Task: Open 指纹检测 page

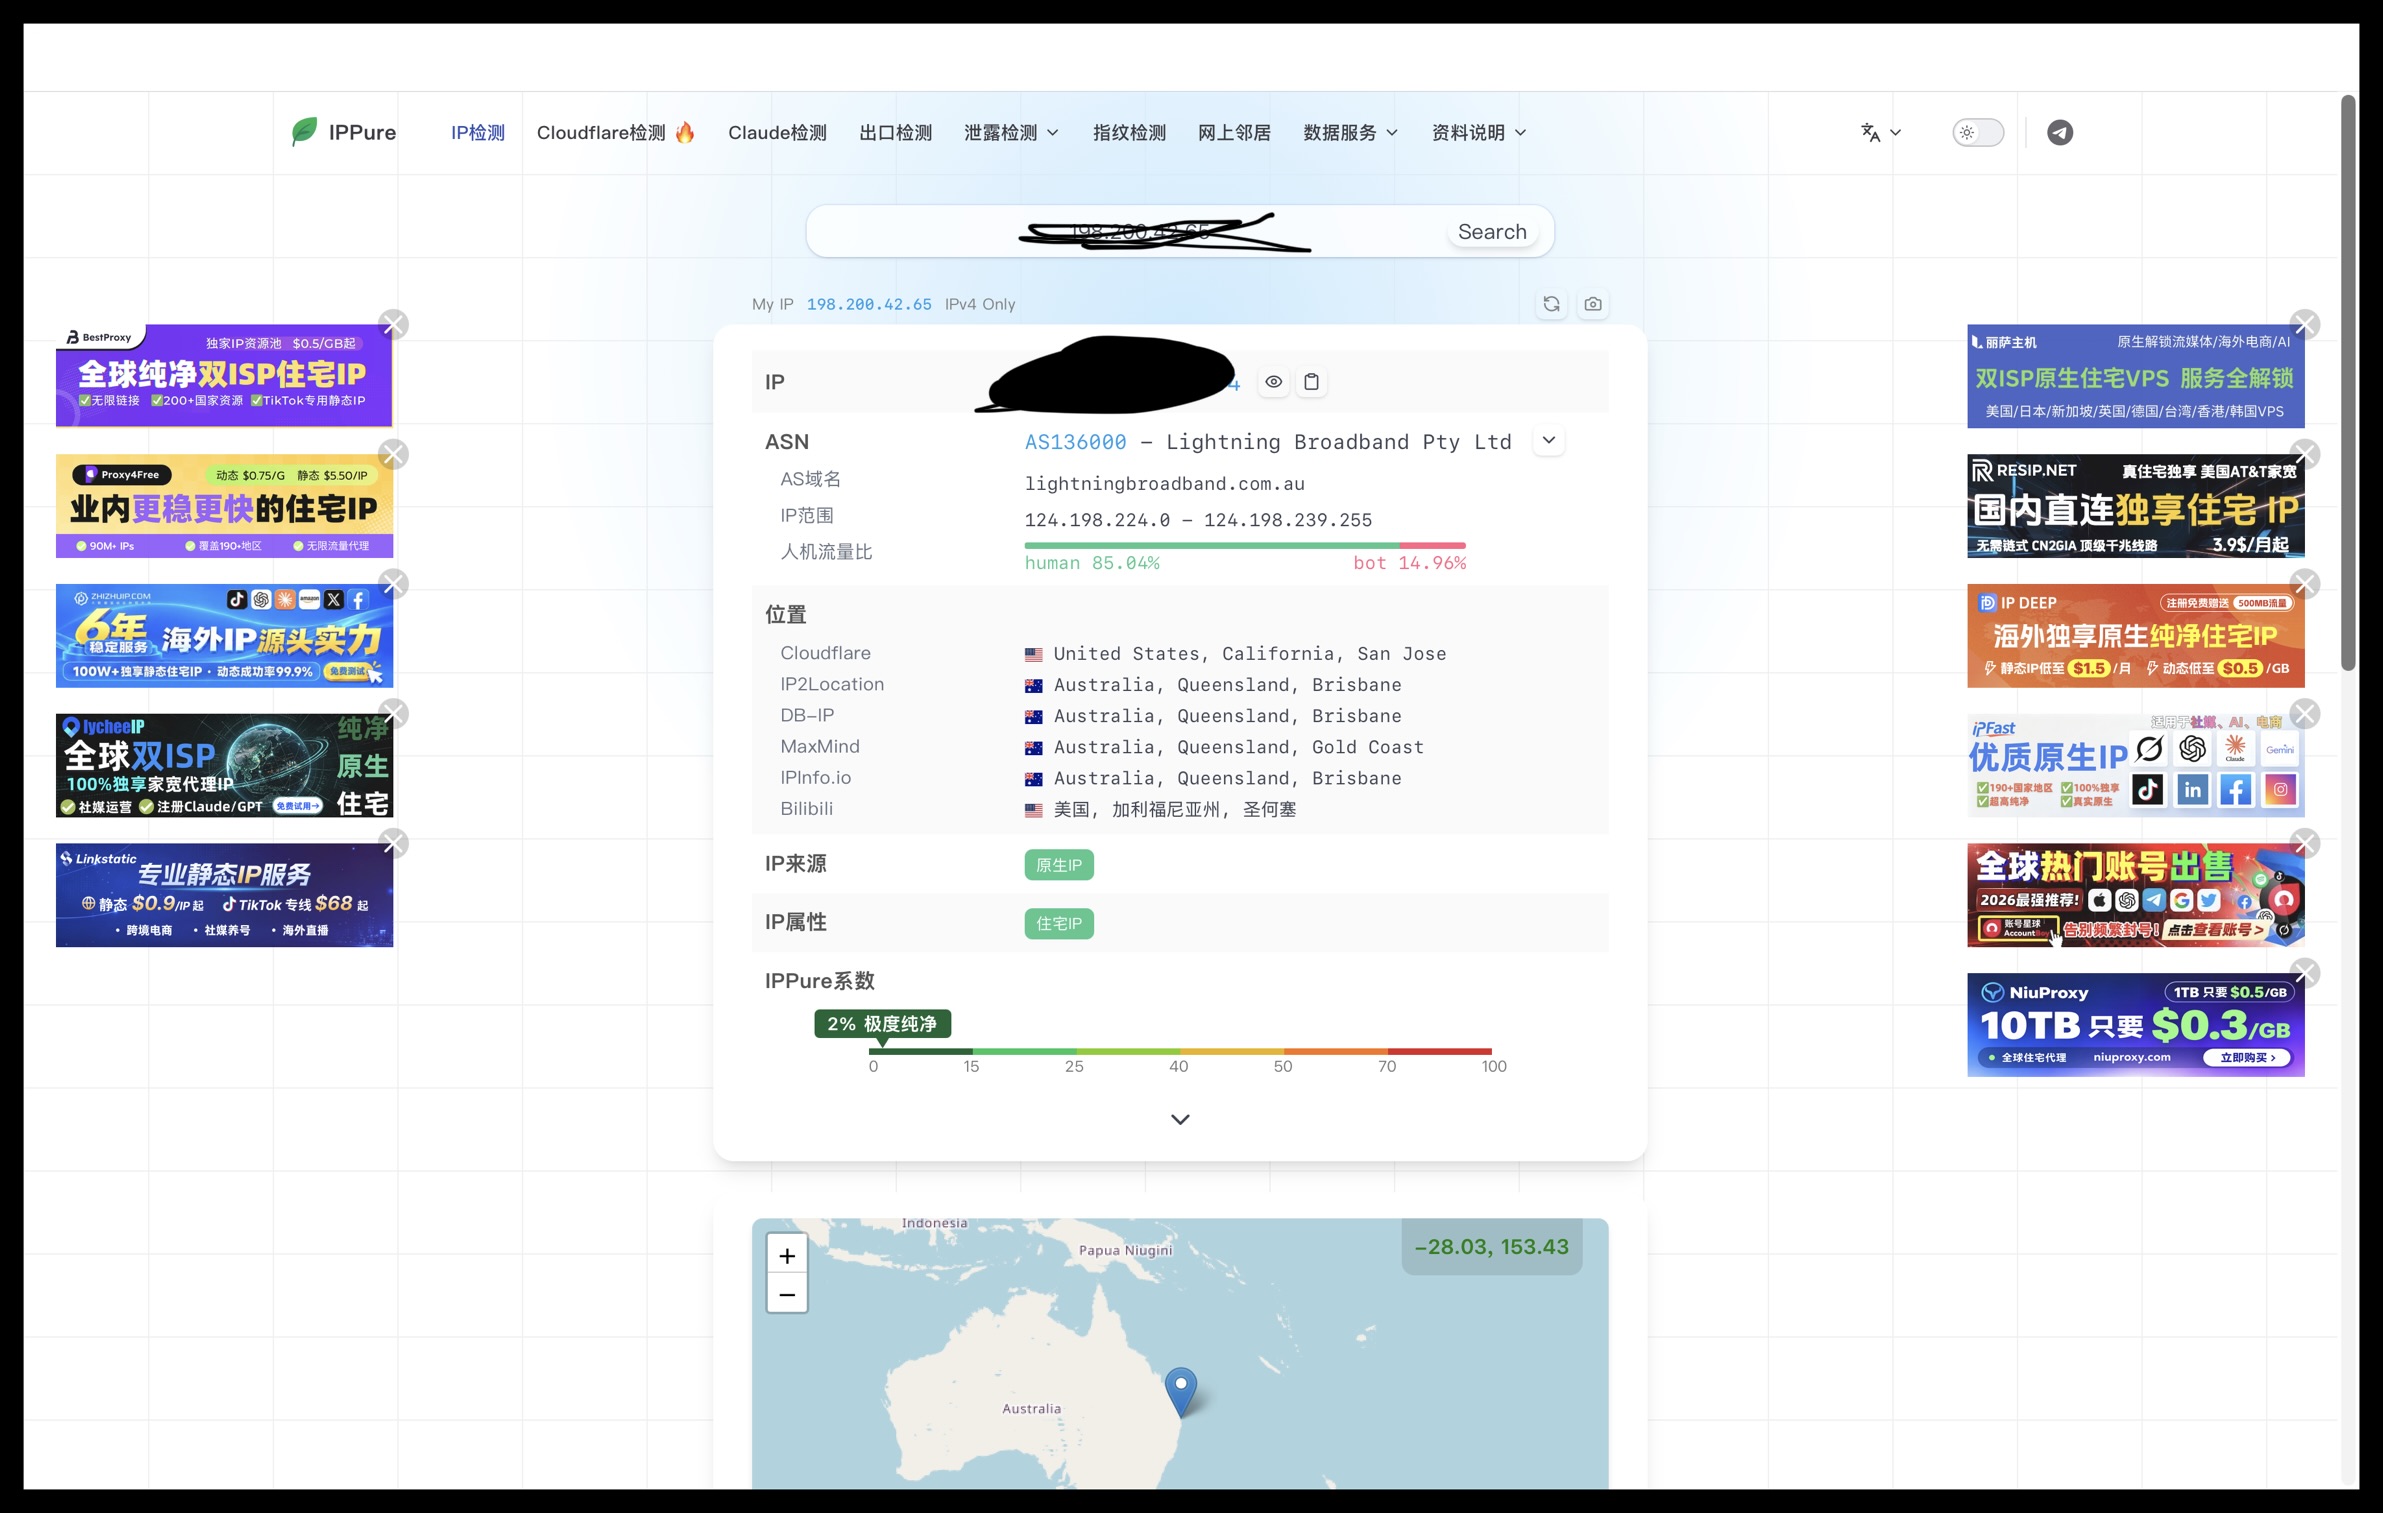Action: [1129, 133]
